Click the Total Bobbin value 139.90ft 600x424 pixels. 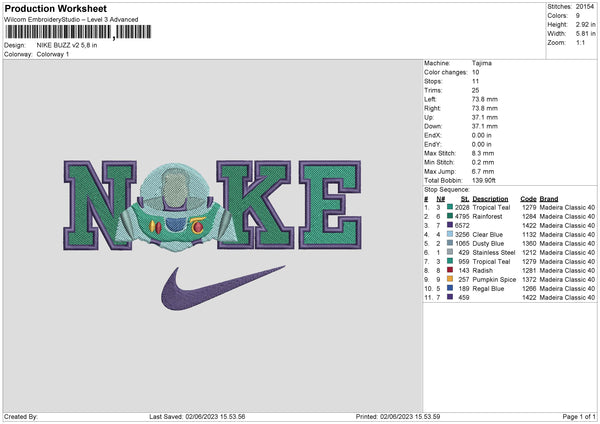(484, 180)
